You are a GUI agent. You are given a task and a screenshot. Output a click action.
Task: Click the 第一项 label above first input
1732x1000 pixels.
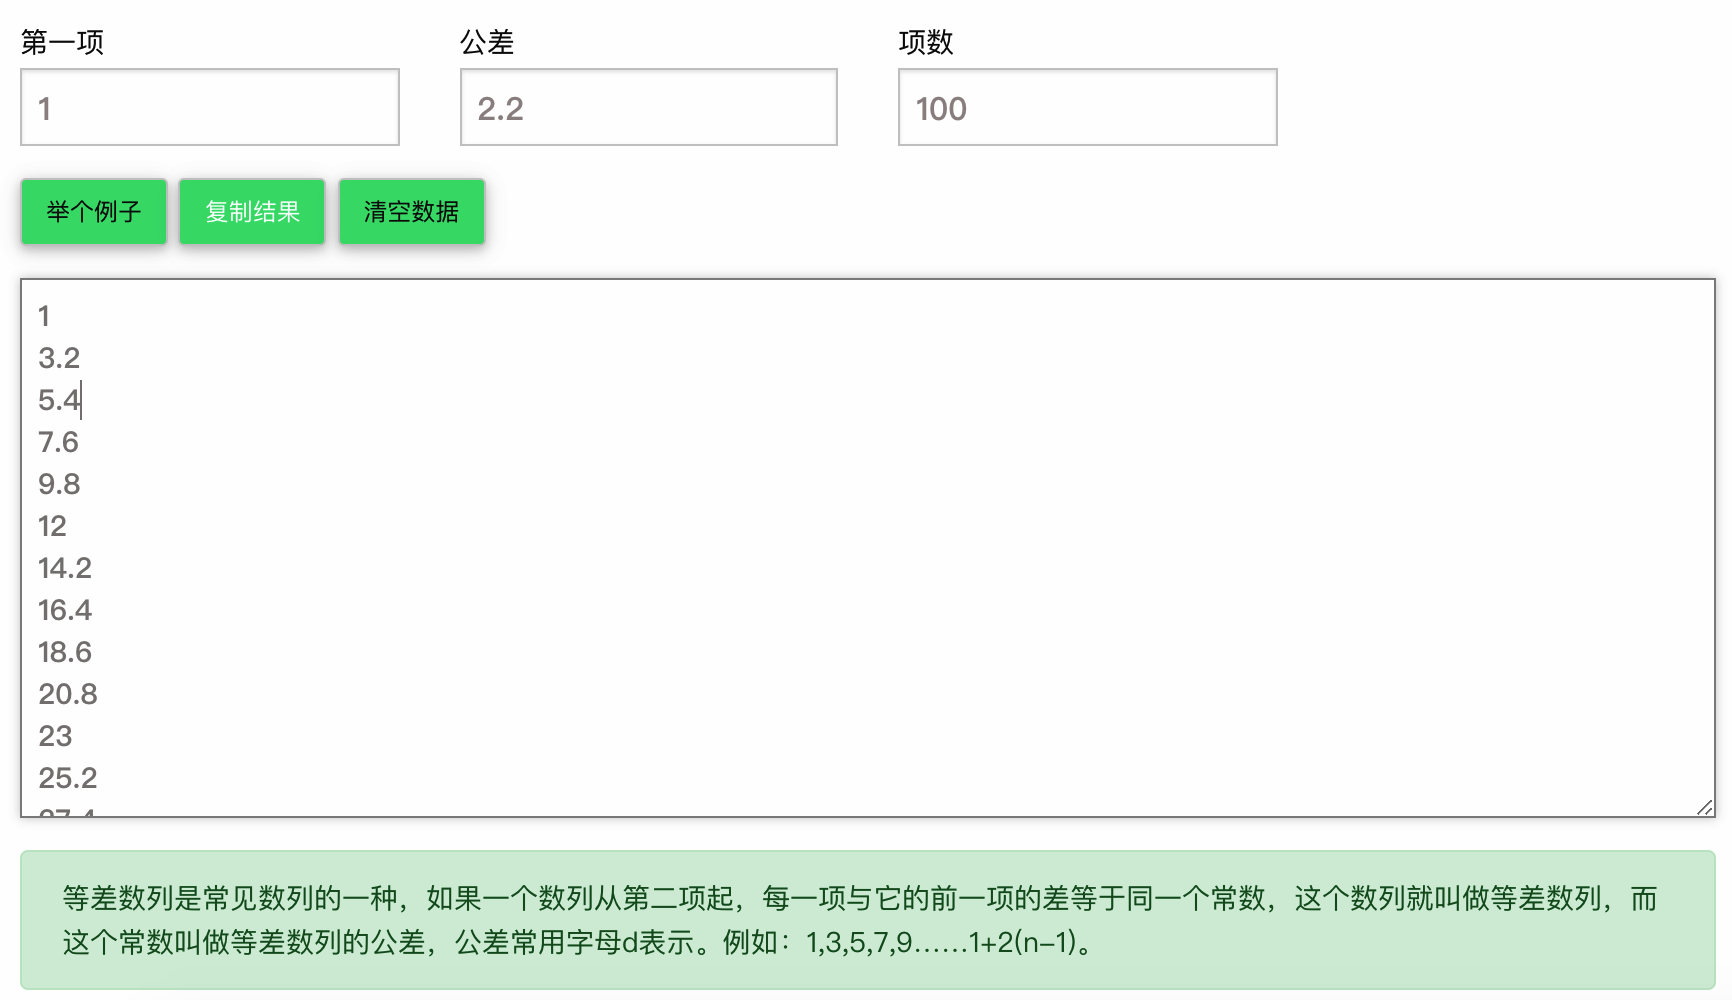click(63, 42)
